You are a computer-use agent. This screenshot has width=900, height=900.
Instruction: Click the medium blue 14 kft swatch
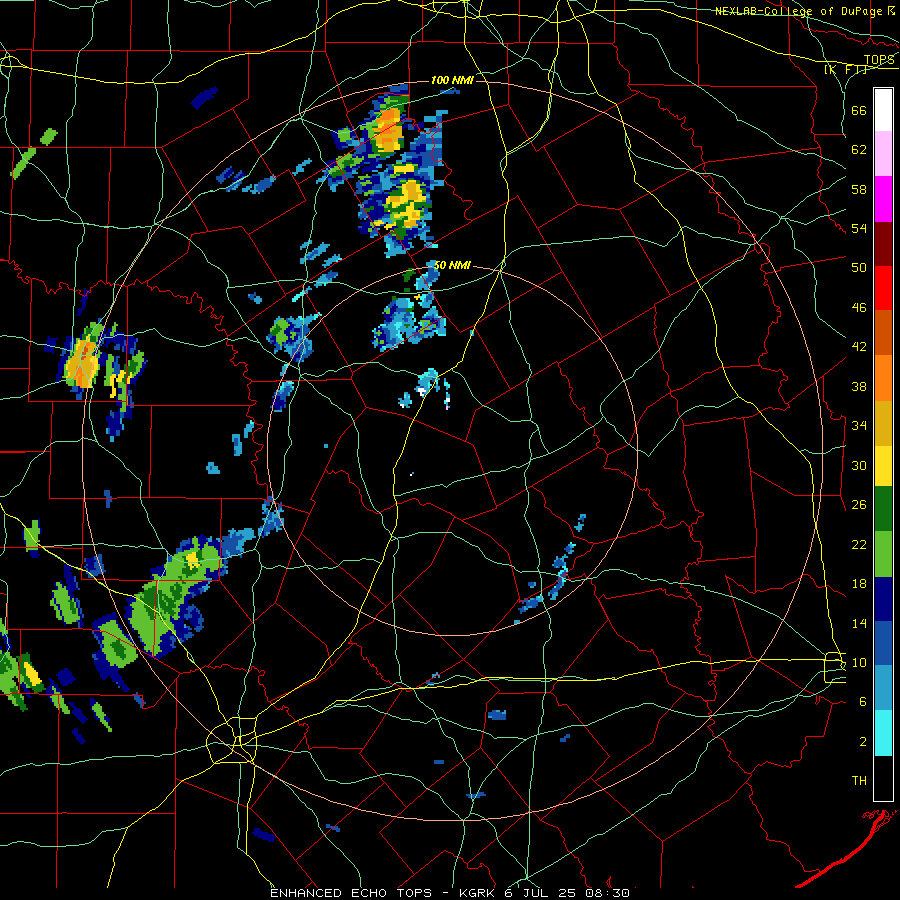(x=883, y=643)
